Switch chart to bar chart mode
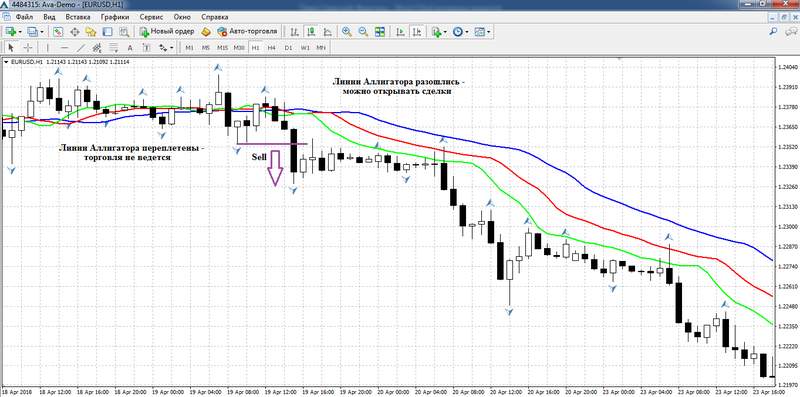The height and width of the screenshot is (397, 800). (x=294, y=32)
